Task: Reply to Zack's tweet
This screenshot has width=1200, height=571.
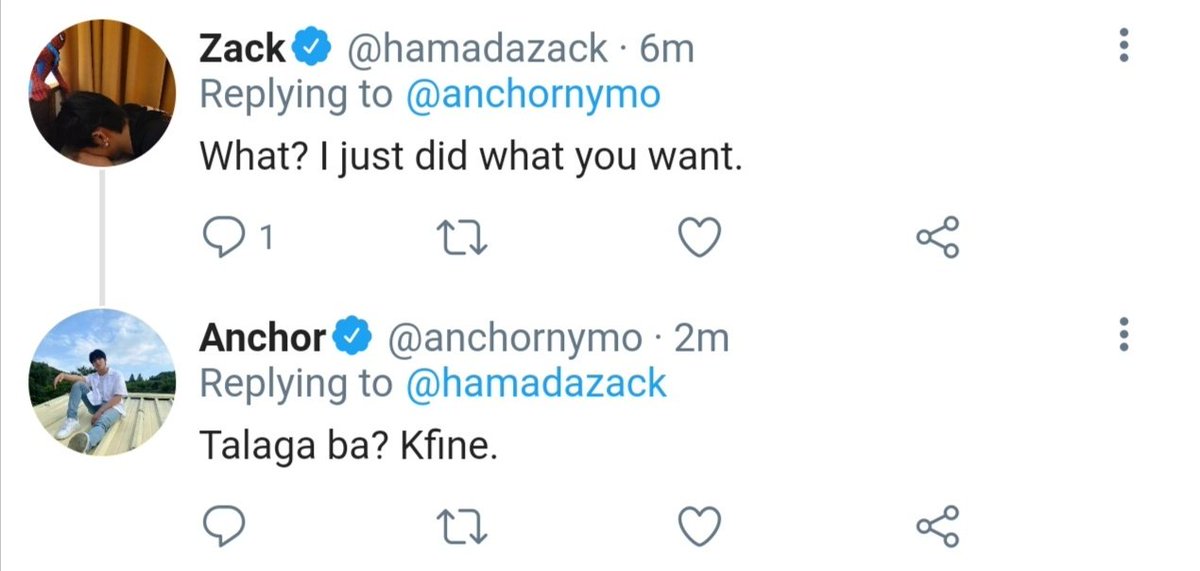Action: (x=219, y=237)
